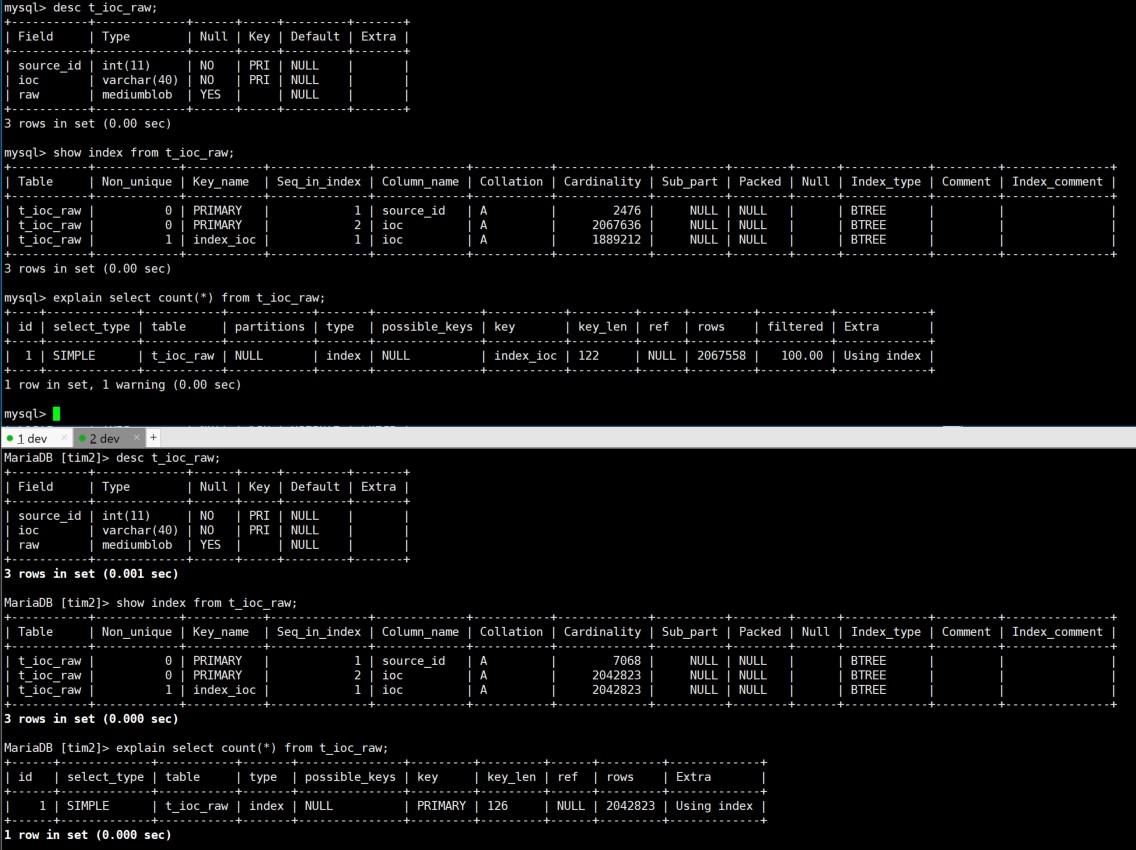Click key_len value 122
The height and width of the screenshot is (850, 1136).
point(588,356)
